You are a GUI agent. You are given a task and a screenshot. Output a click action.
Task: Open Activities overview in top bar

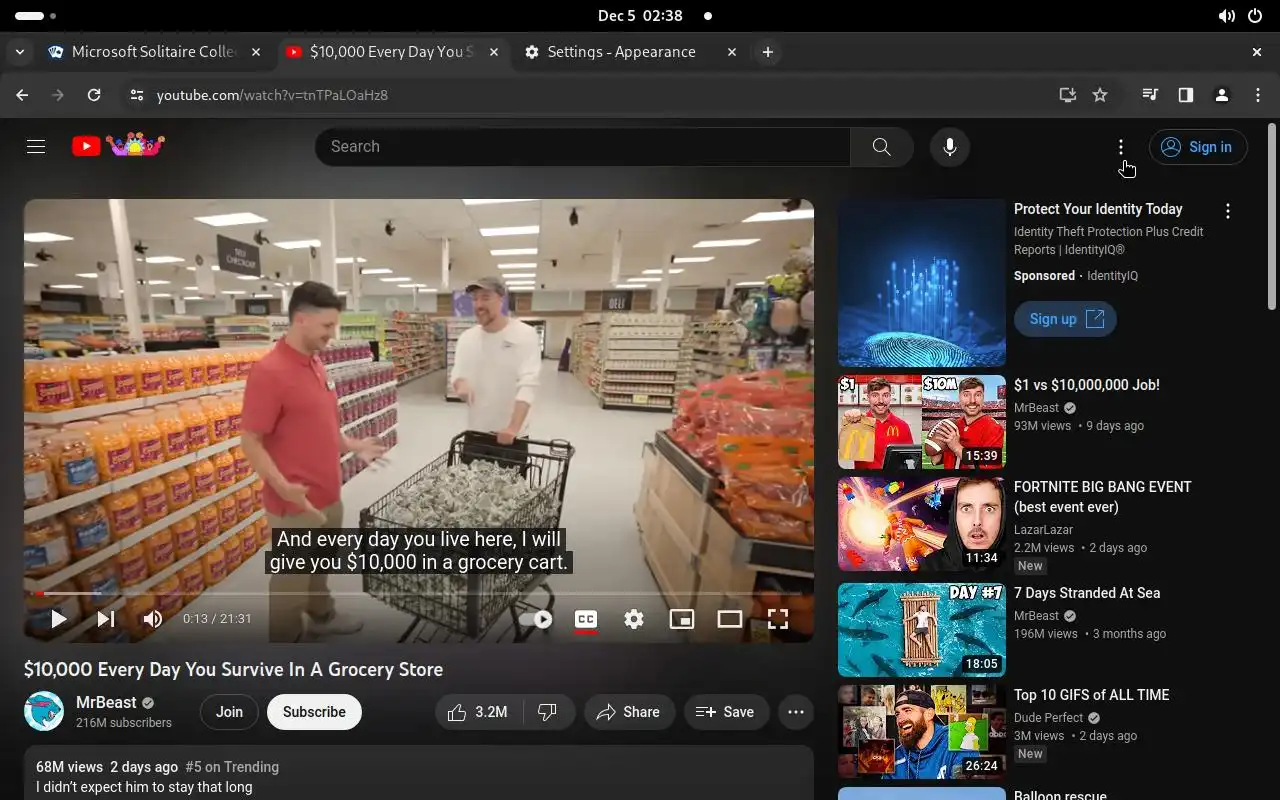[36, 16]
